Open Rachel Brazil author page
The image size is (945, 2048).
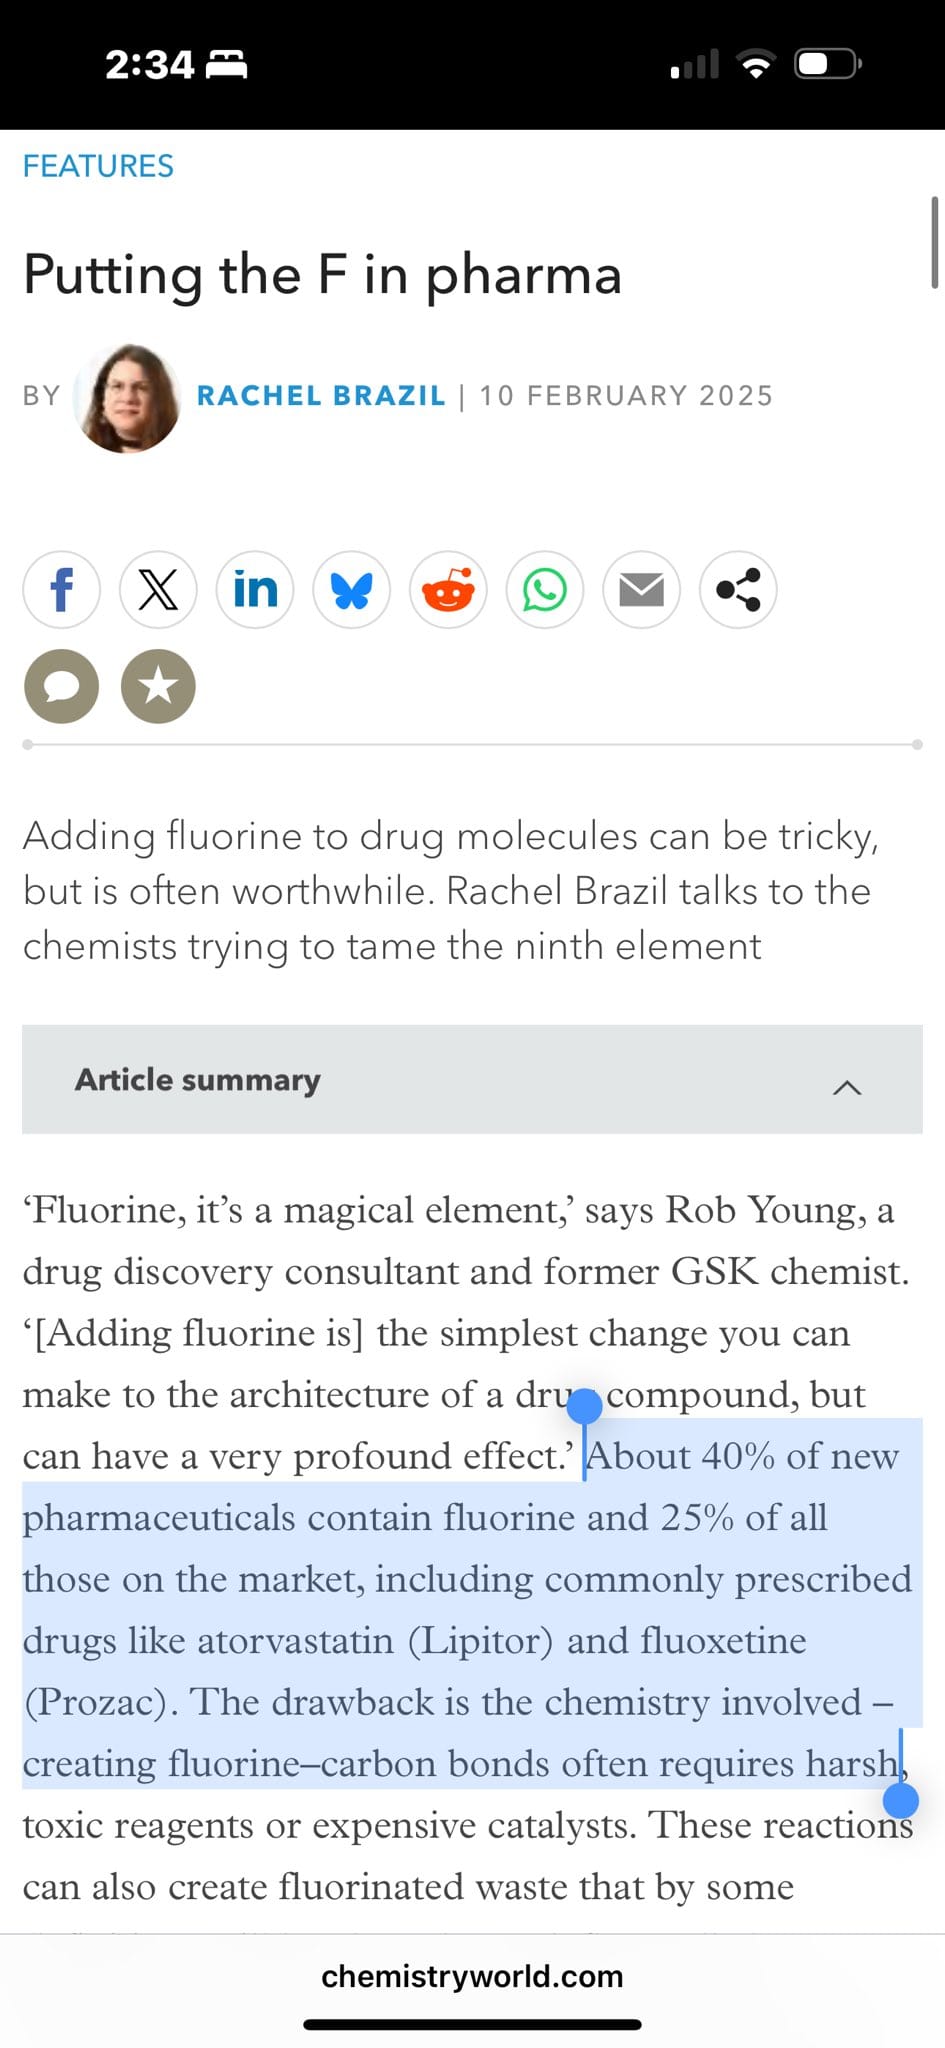[321, 396]
